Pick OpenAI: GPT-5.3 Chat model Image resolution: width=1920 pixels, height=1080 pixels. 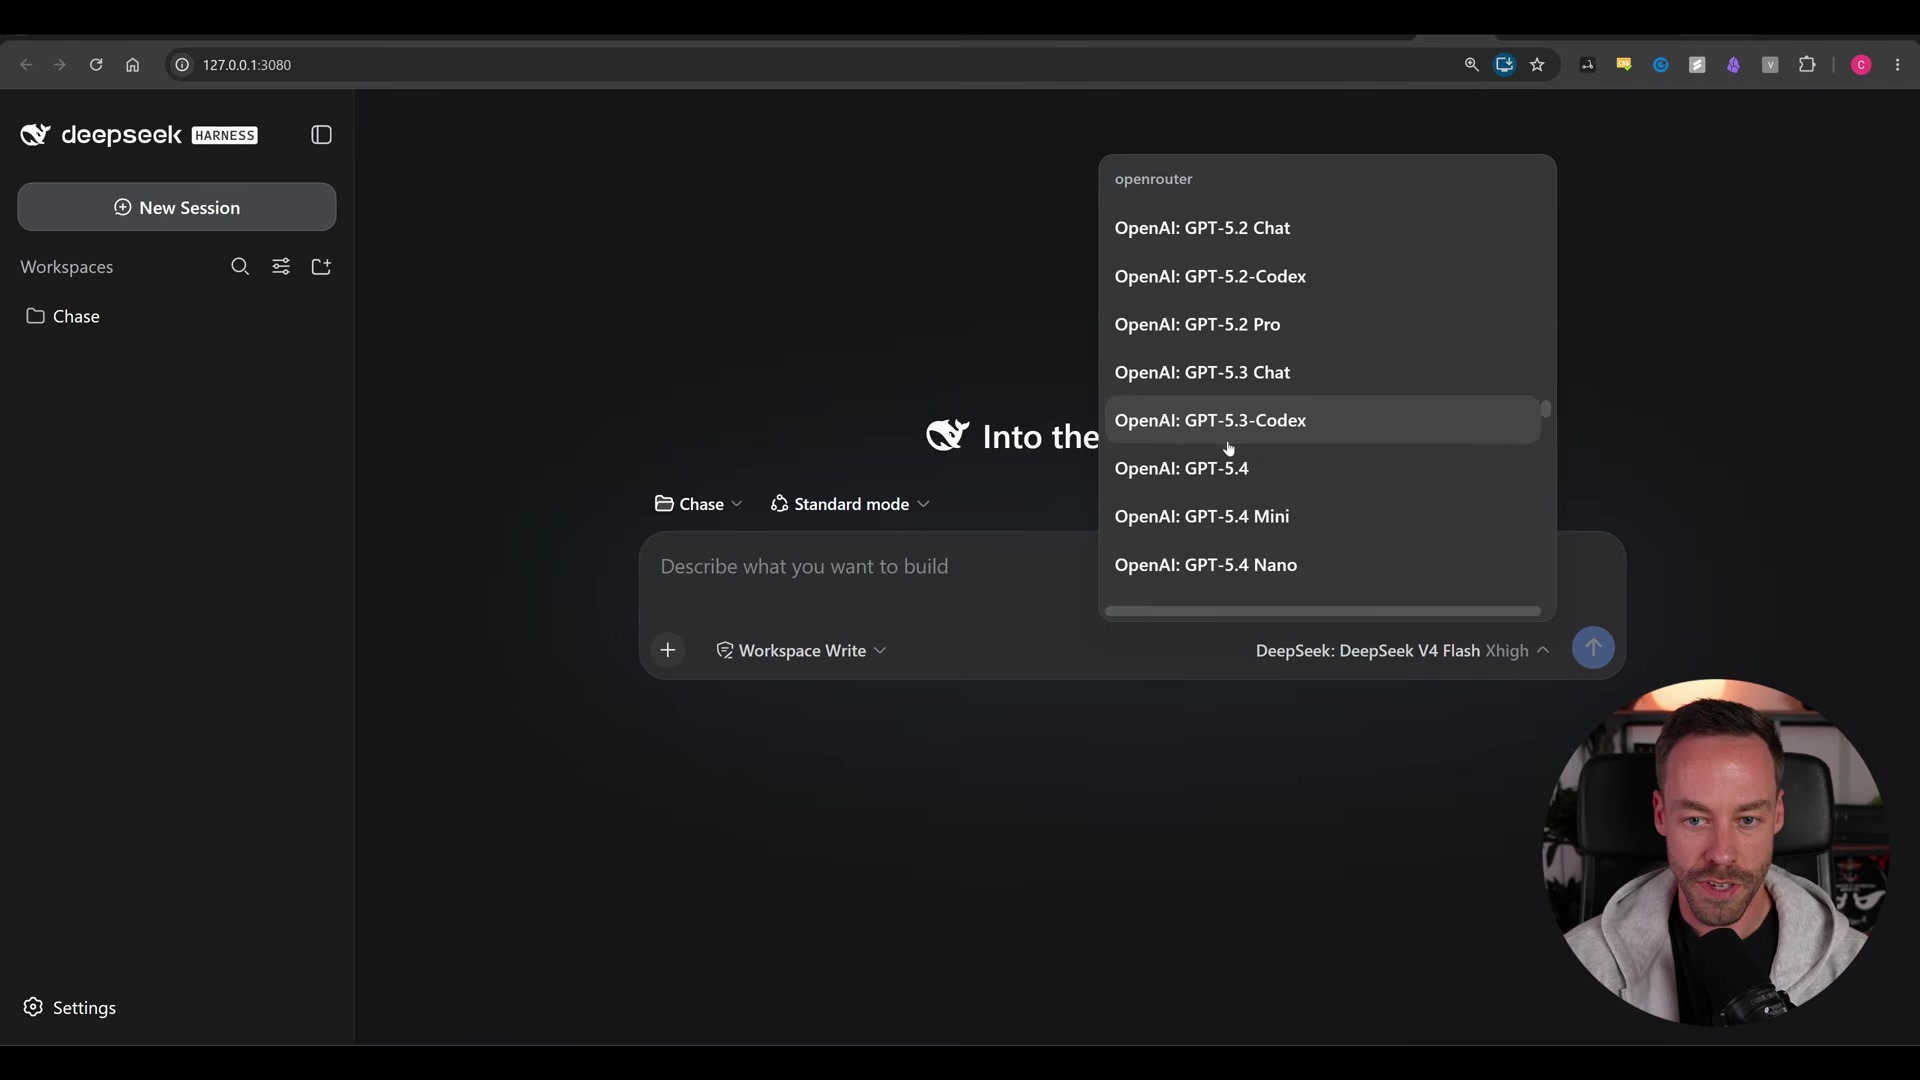click(1322, 372)
